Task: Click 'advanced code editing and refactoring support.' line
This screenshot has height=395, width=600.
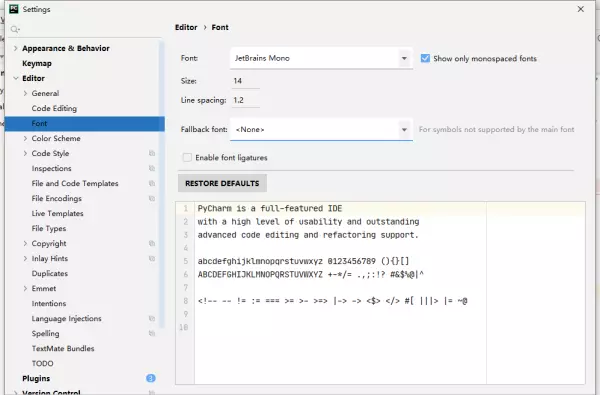Action: [308, 235]
